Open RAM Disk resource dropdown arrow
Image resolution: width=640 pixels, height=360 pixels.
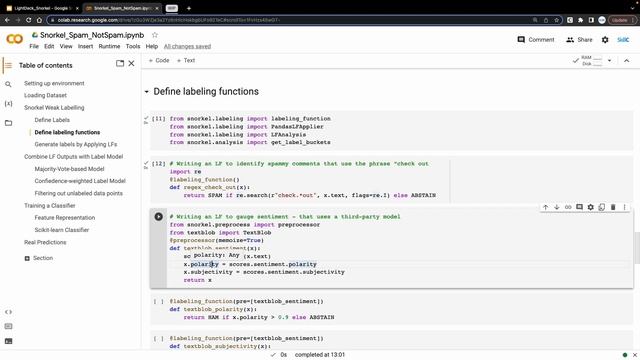pyautogui.click(x=609, y=61)
